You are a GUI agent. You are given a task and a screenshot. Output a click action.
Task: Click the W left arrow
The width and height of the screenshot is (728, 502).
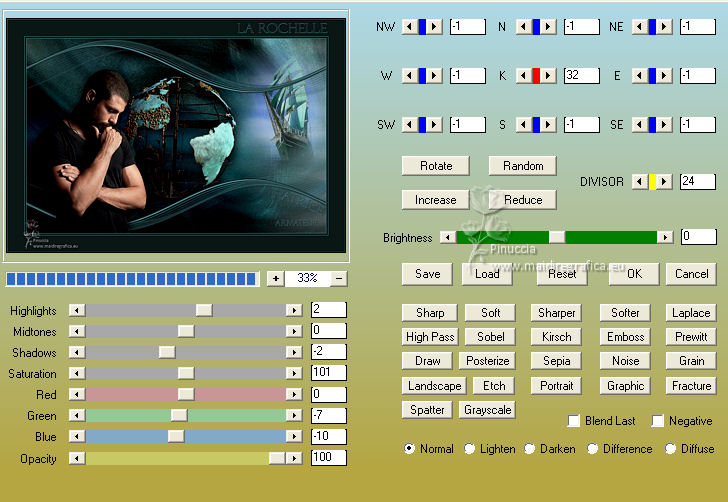coord(410,75)
